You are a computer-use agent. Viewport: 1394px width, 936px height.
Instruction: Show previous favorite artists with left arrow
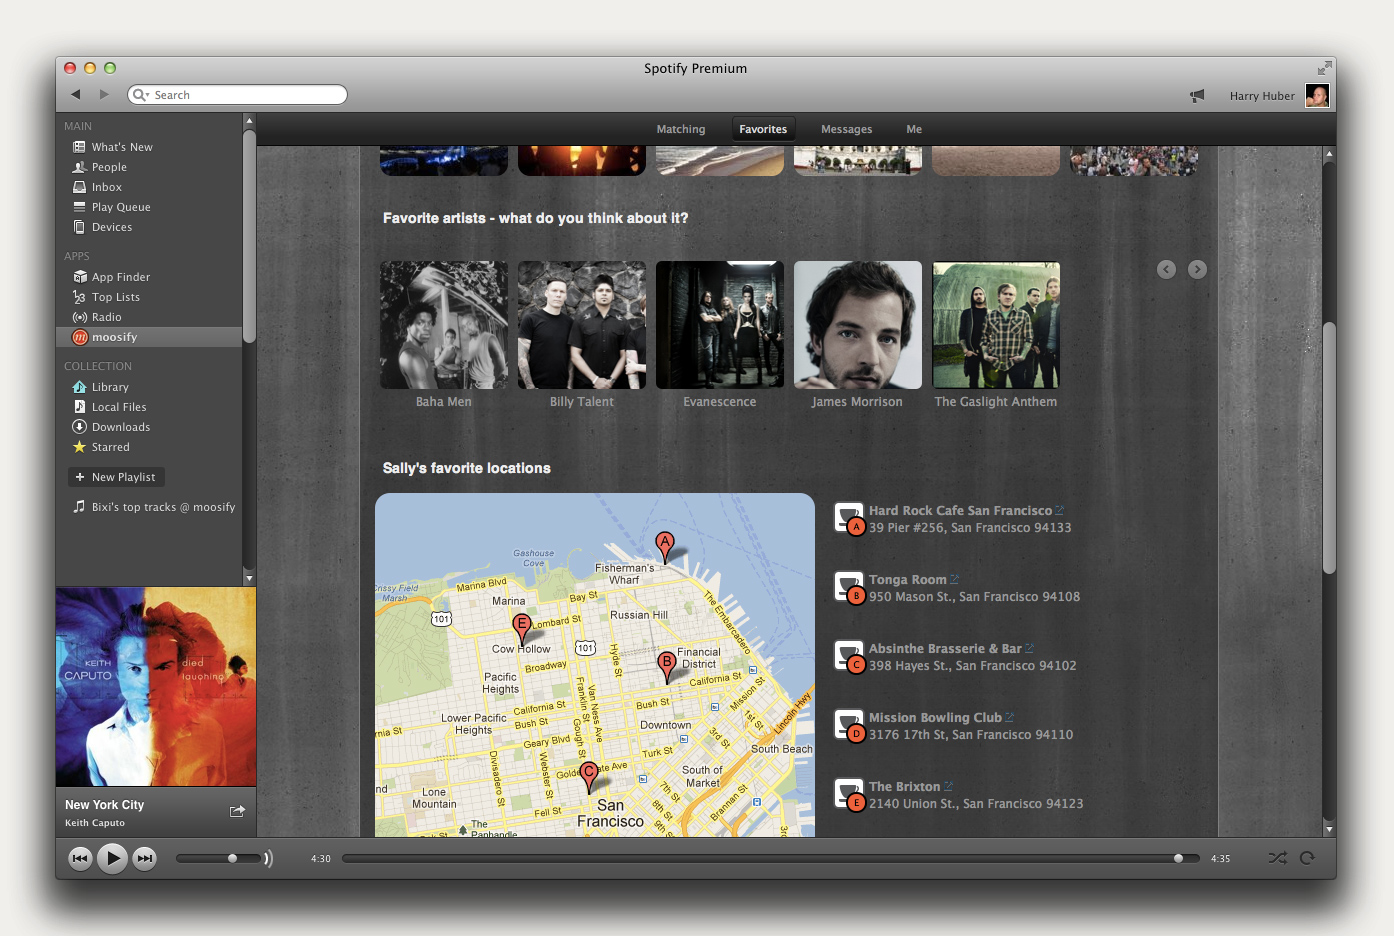pos(1166,269)
